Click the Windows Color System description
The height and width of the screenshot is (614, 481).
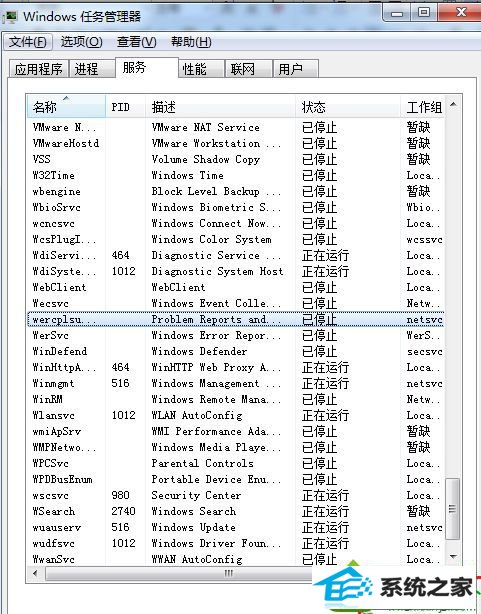tap(212, 240)
